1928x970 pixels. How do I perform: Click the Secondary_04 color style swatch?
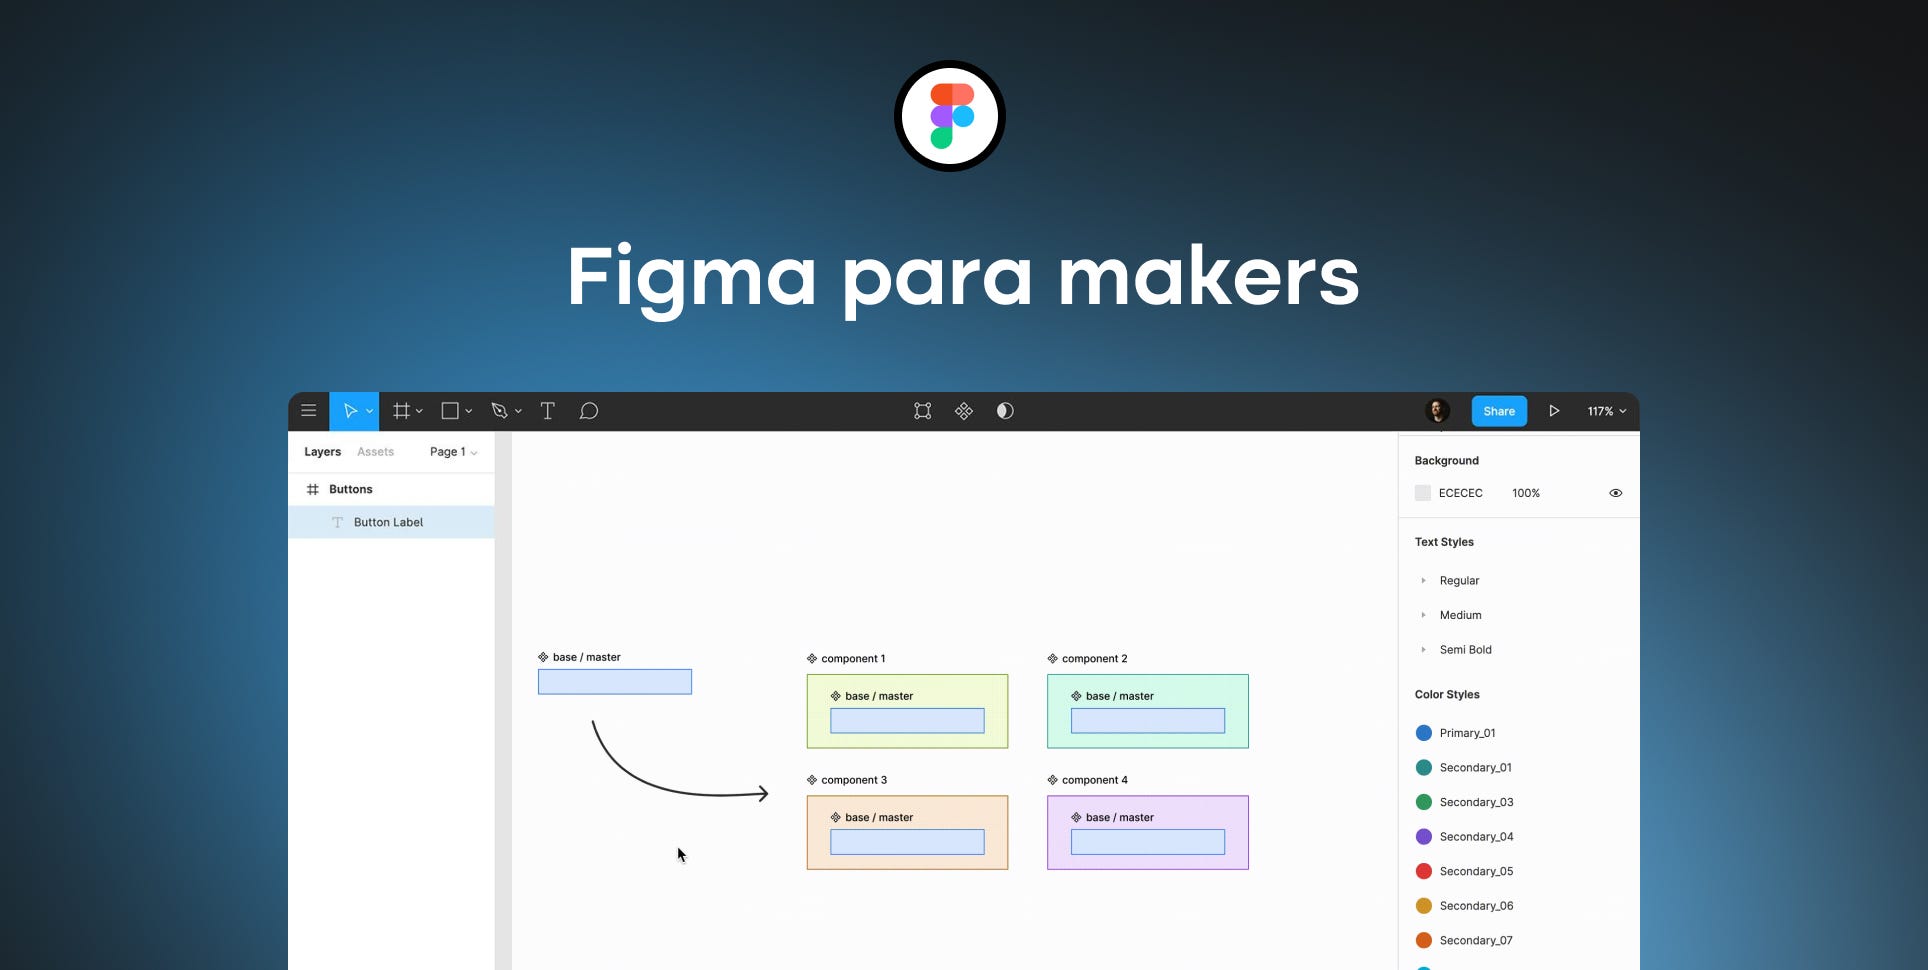[x=1424, y=837]
